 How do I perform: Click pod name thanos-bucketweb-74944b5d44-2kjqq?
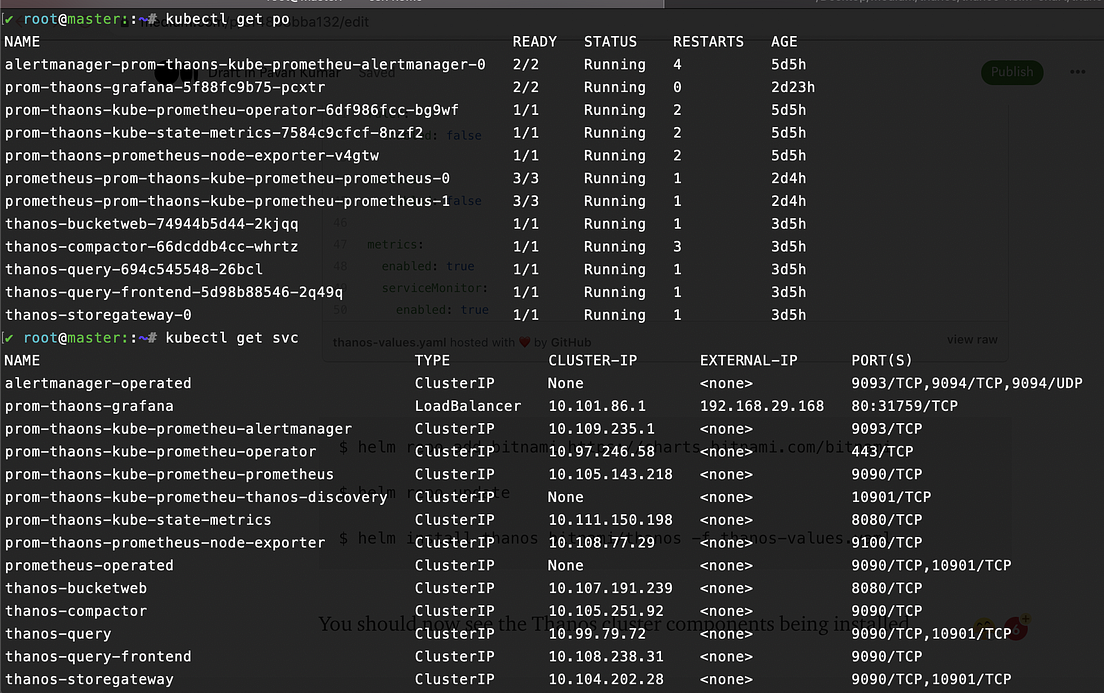[151, 224]
